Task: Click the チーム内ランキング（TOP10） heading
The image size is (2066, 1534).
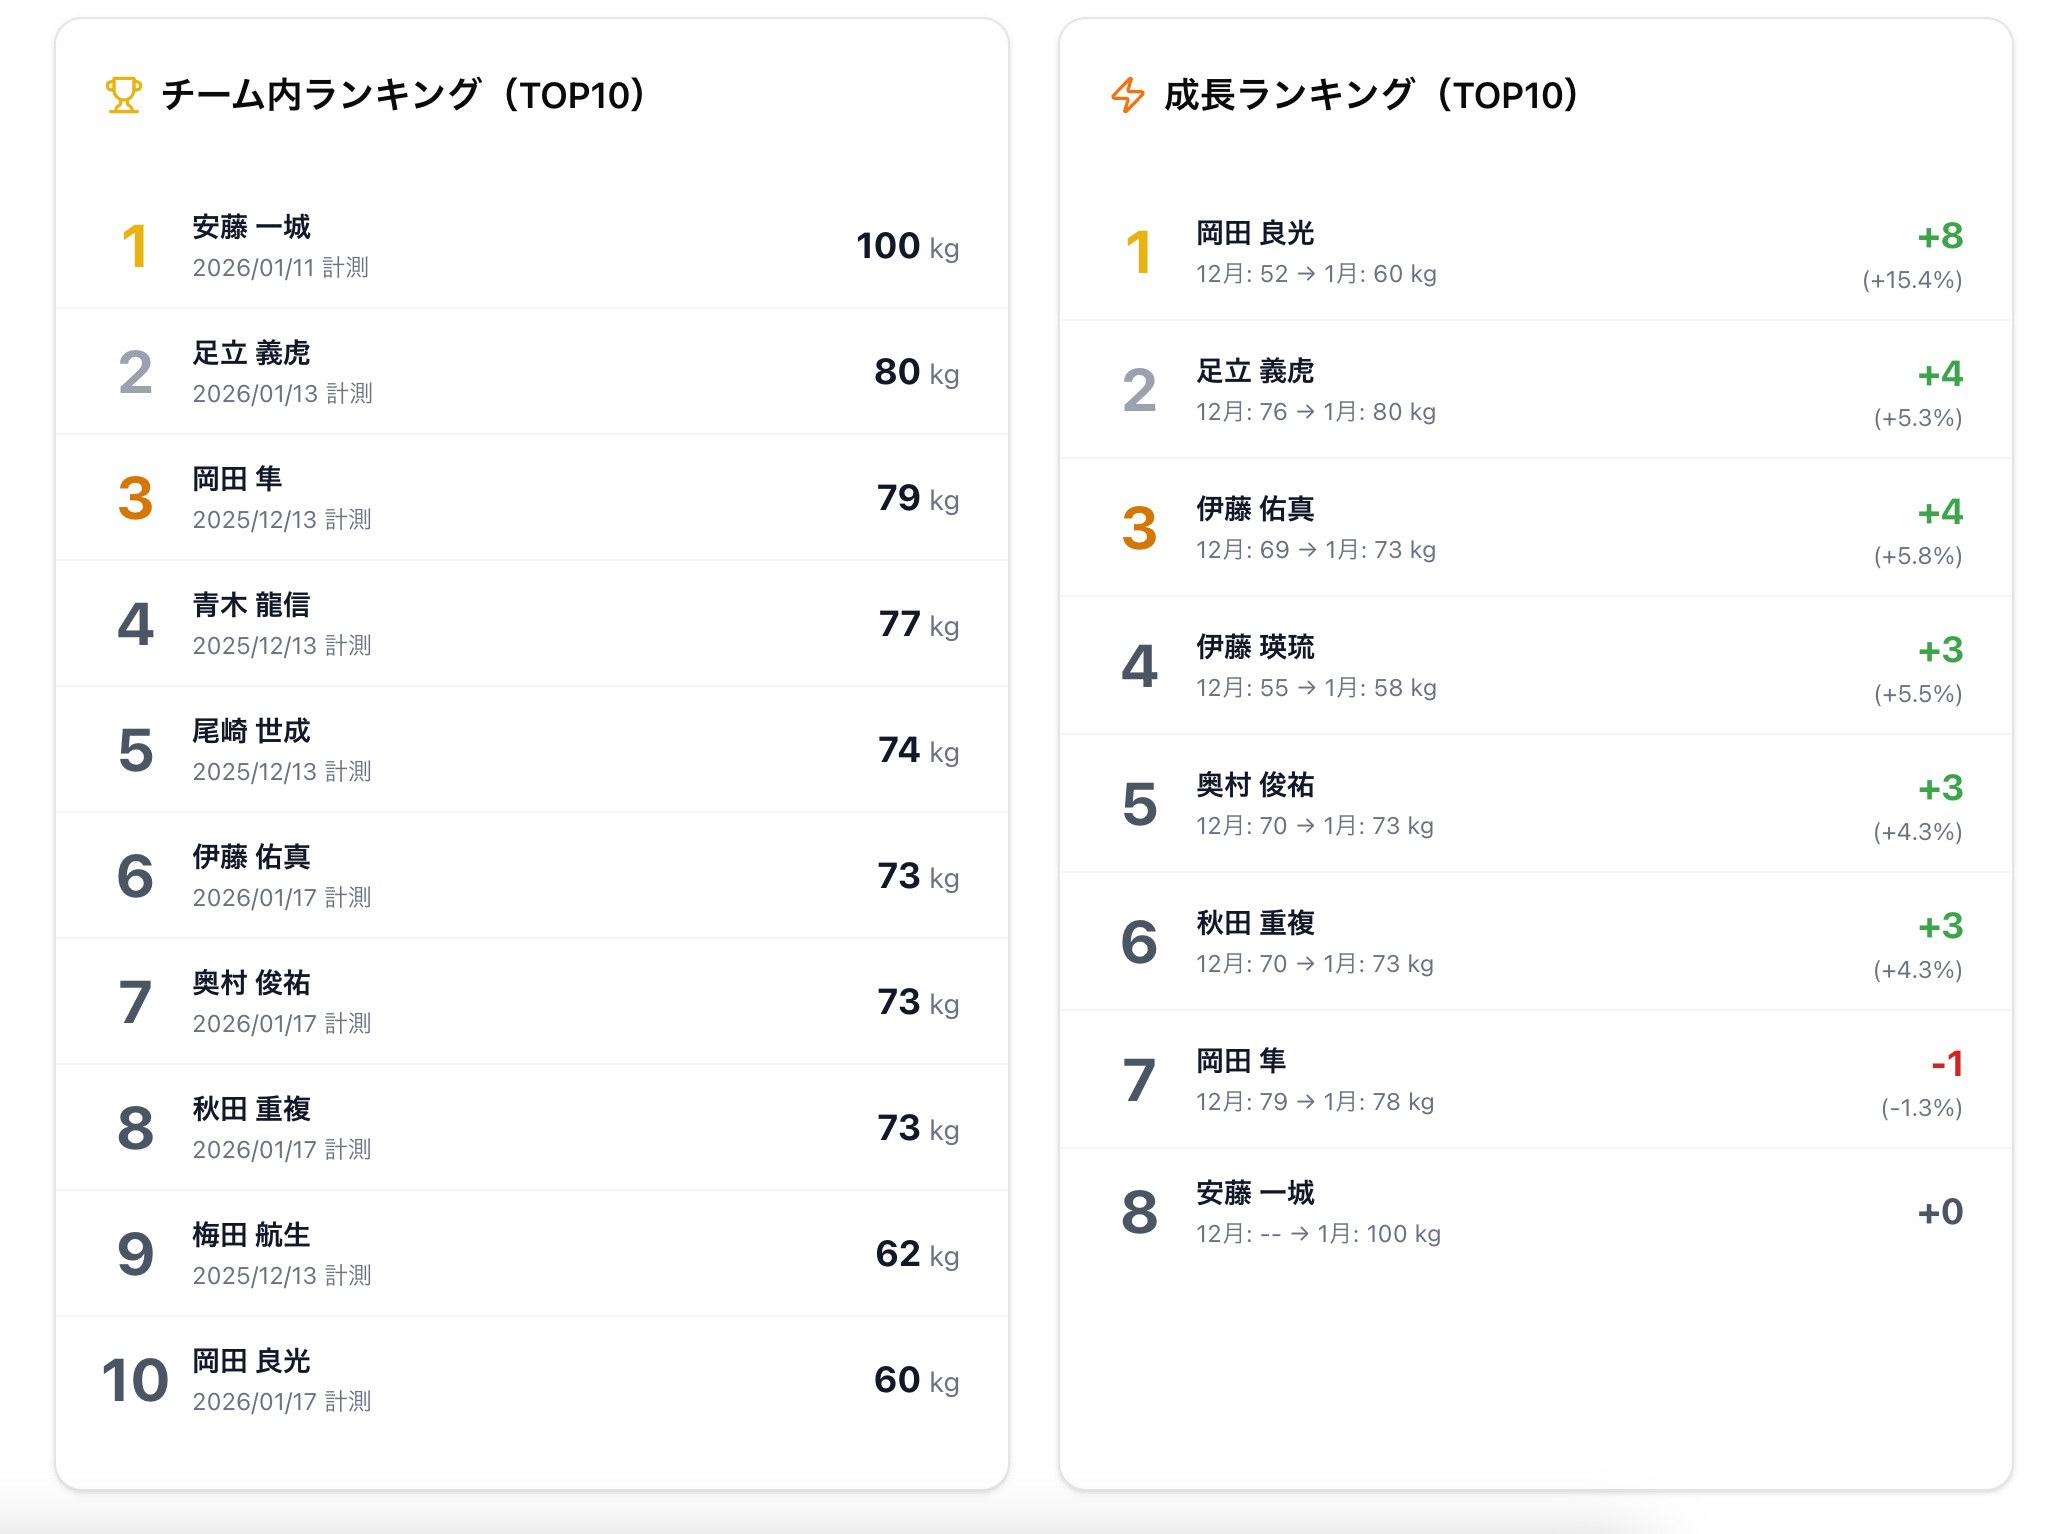Action: point(403,95)
